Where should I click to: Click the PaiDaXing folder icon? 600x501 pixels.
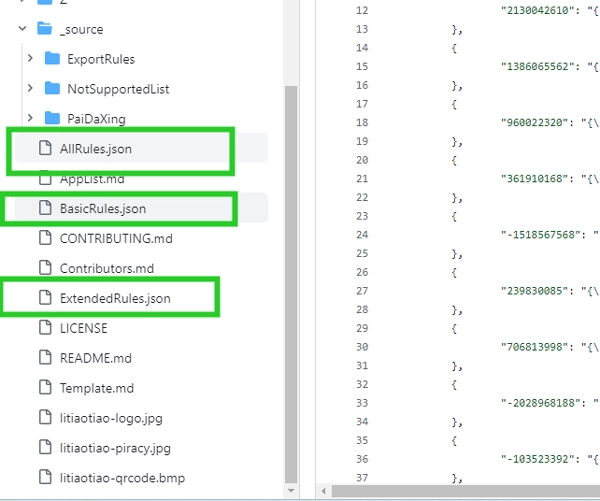pos(52,119)
